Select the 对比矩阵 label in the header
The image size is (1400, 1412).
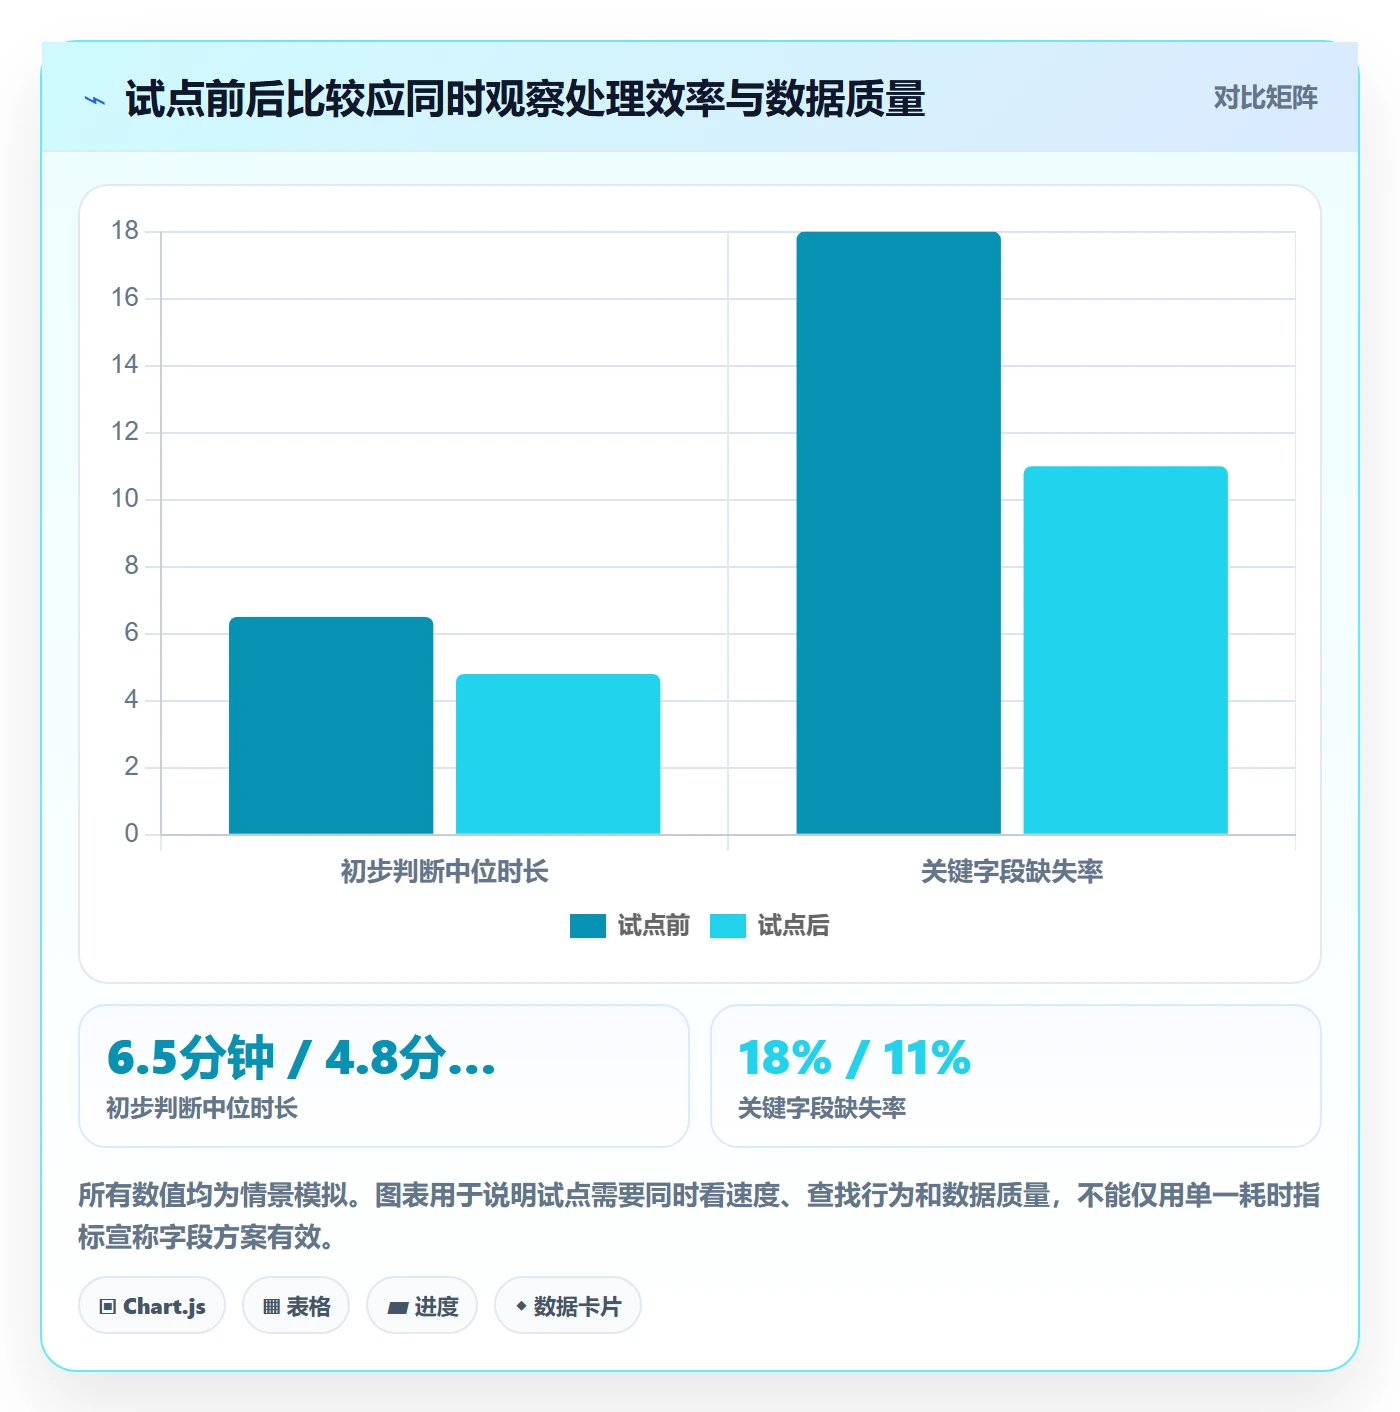(1266, 98)
